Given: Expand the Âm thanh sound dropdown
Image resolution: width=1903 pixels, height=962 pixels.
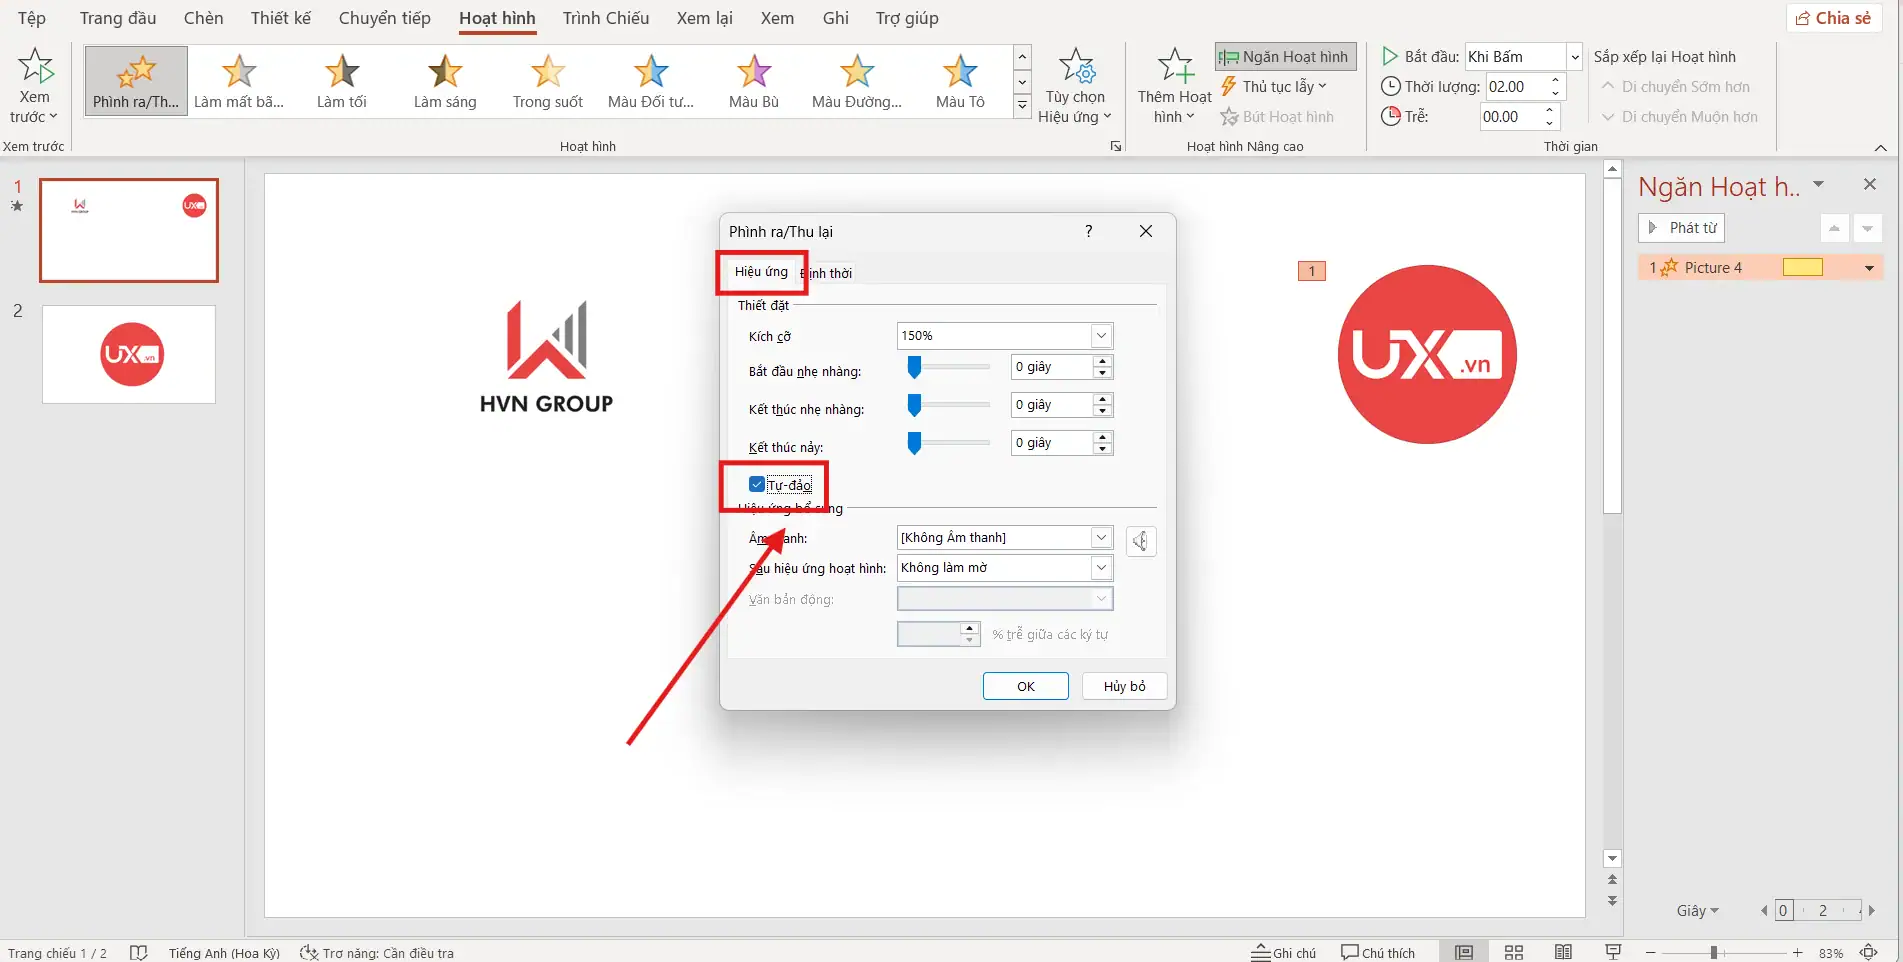Looking at the screenshot, I should click(1101, 538).
